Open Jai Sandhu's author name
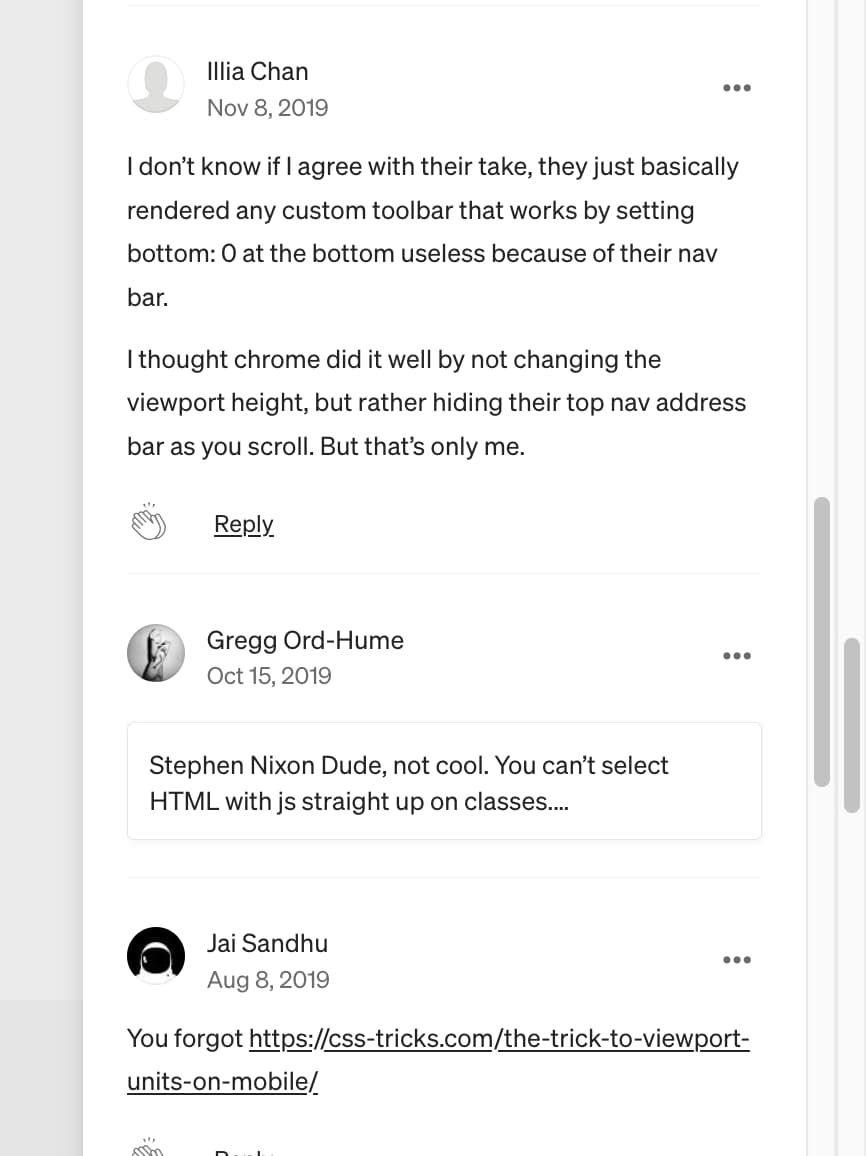 click(267, 943)
